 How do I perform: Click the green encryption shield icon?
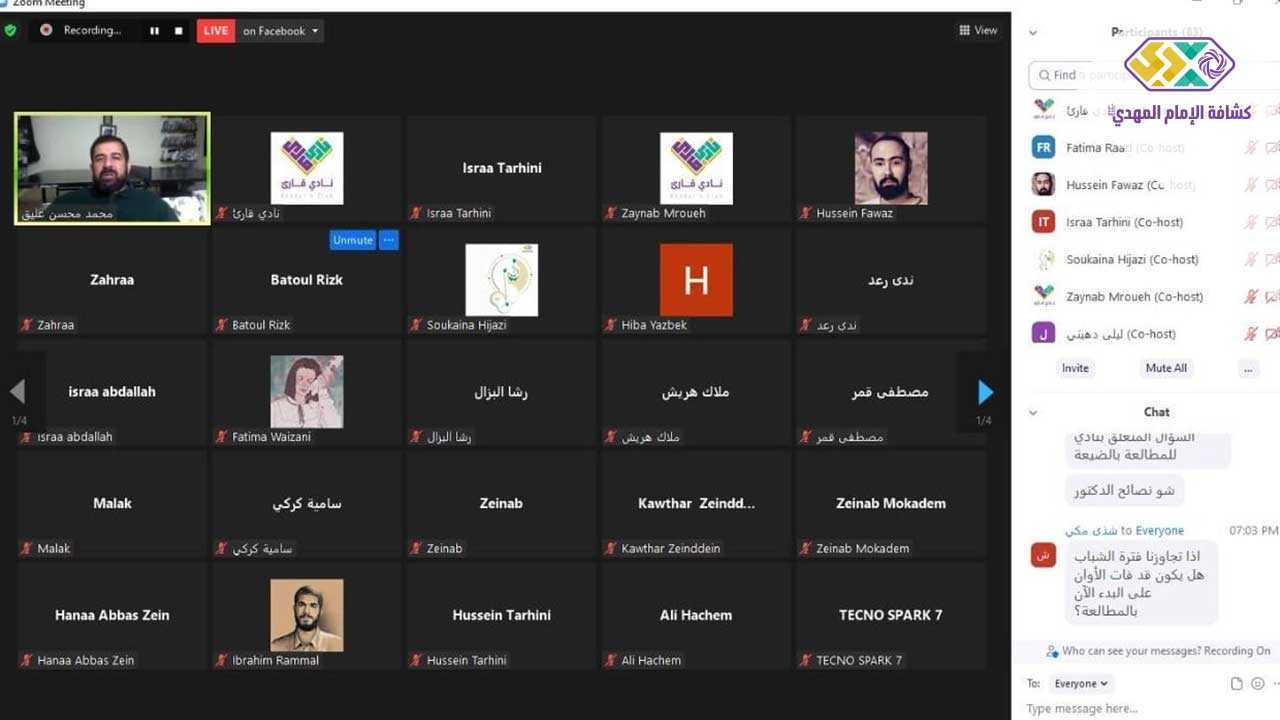click(11, 31)
